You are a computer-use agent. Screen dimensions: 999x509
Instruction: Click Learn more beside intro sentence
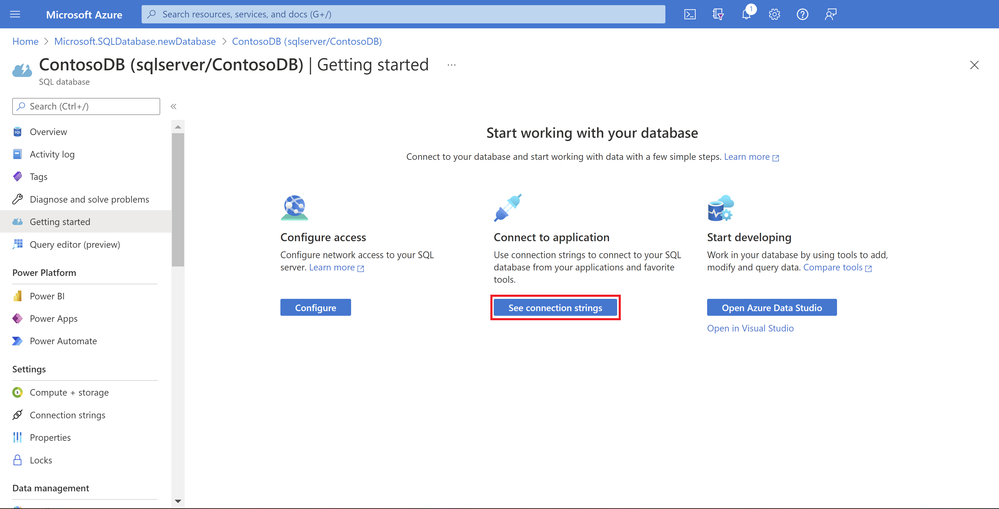752,157
